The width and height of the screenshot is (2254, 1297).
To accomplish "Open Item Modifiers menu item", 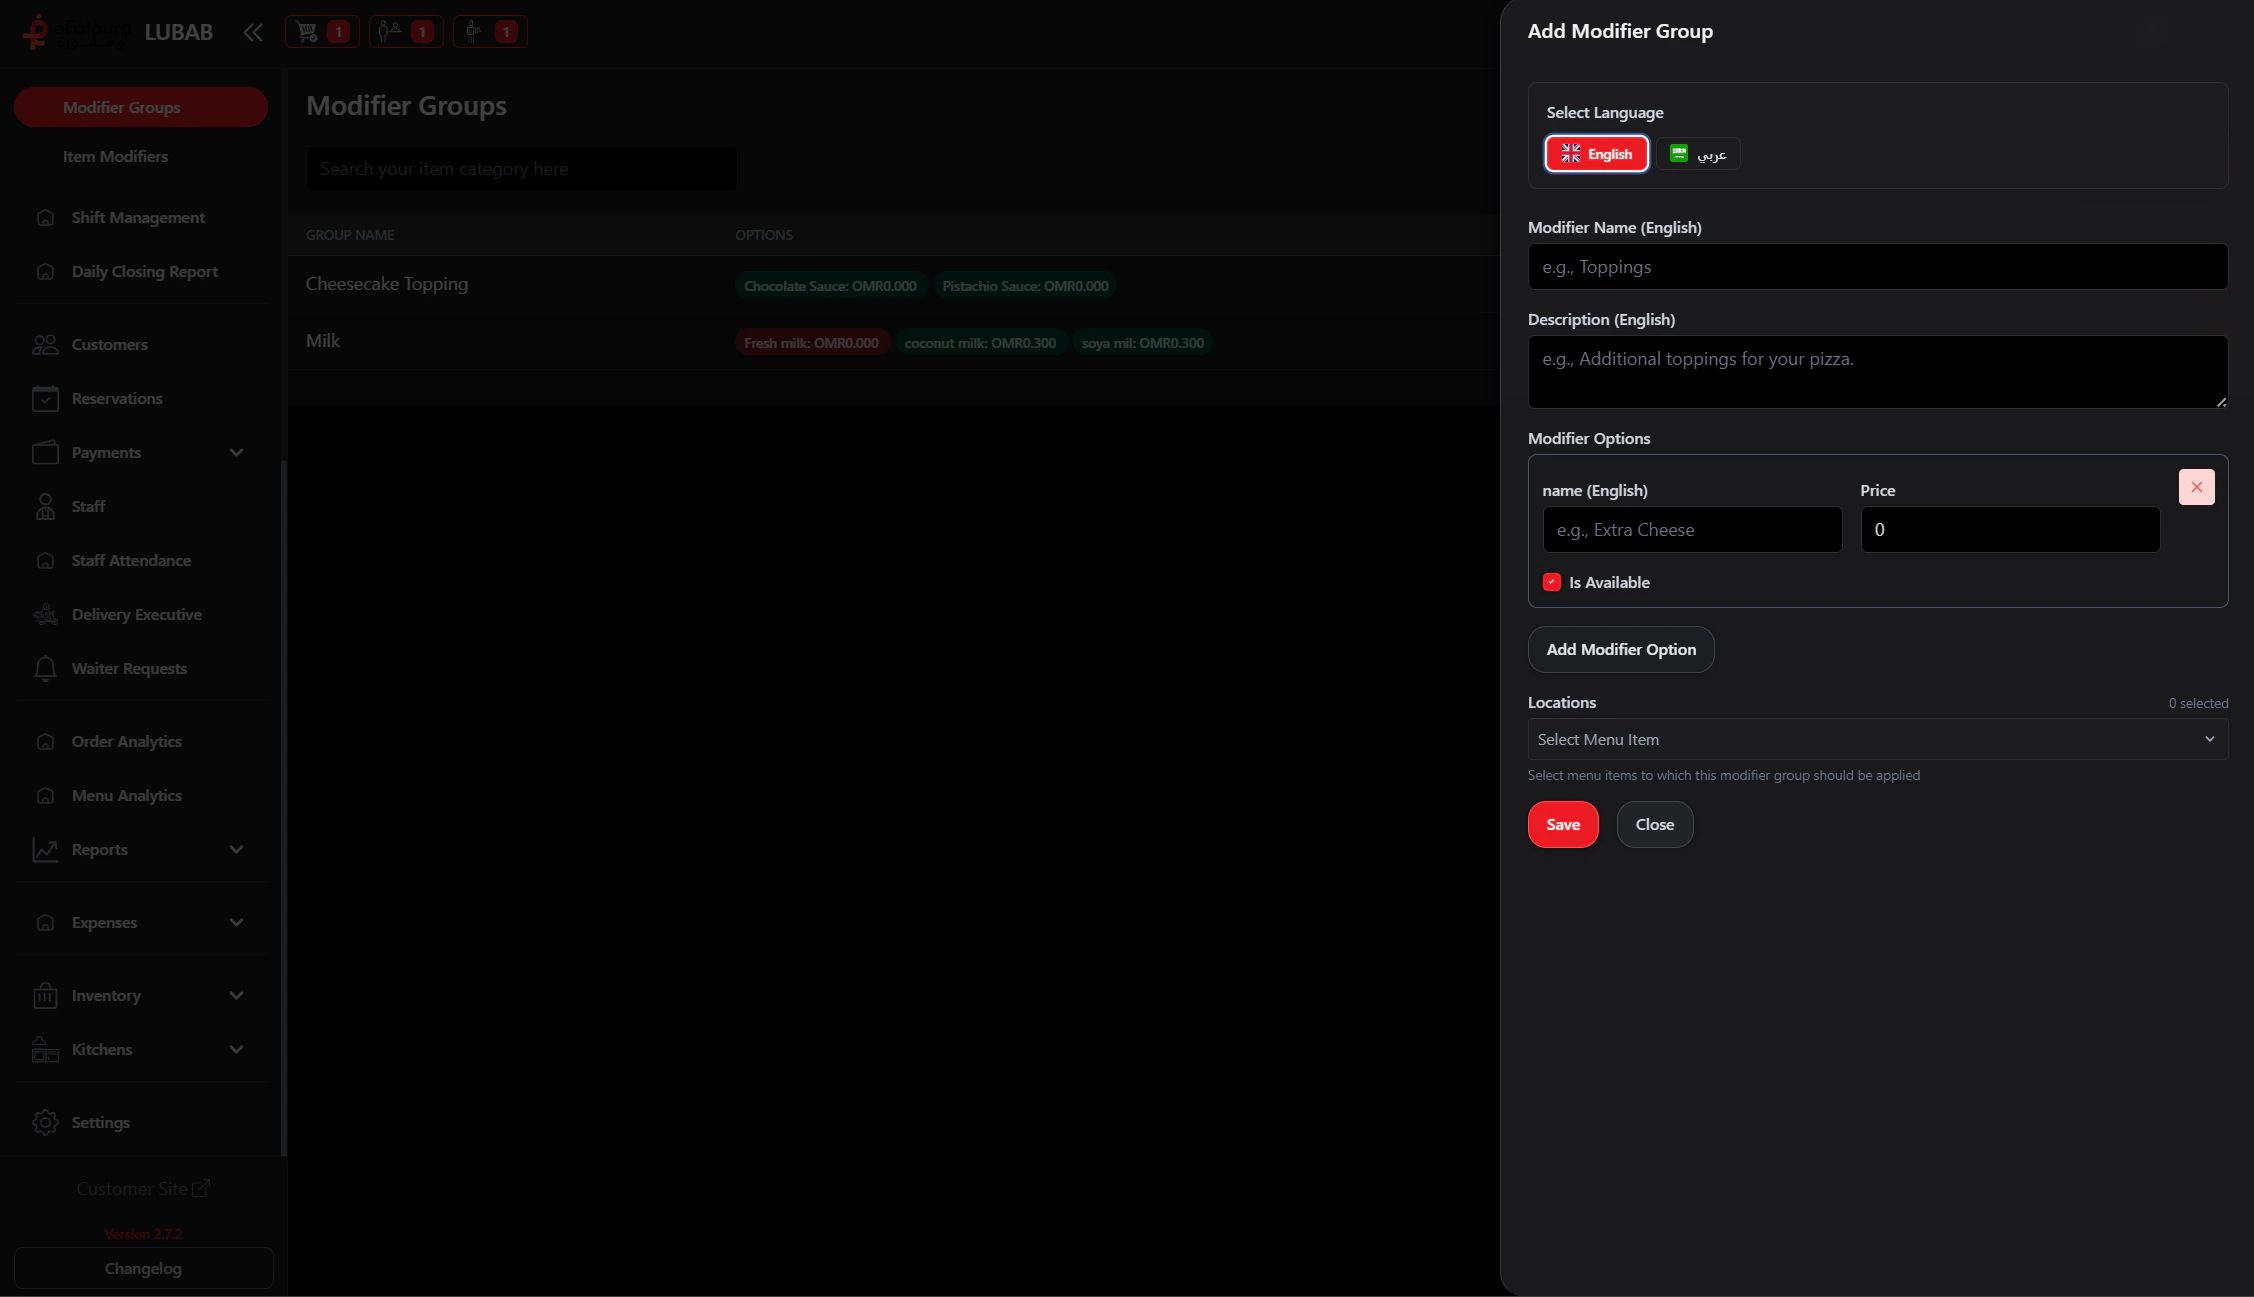I will (x=115, y=156).
